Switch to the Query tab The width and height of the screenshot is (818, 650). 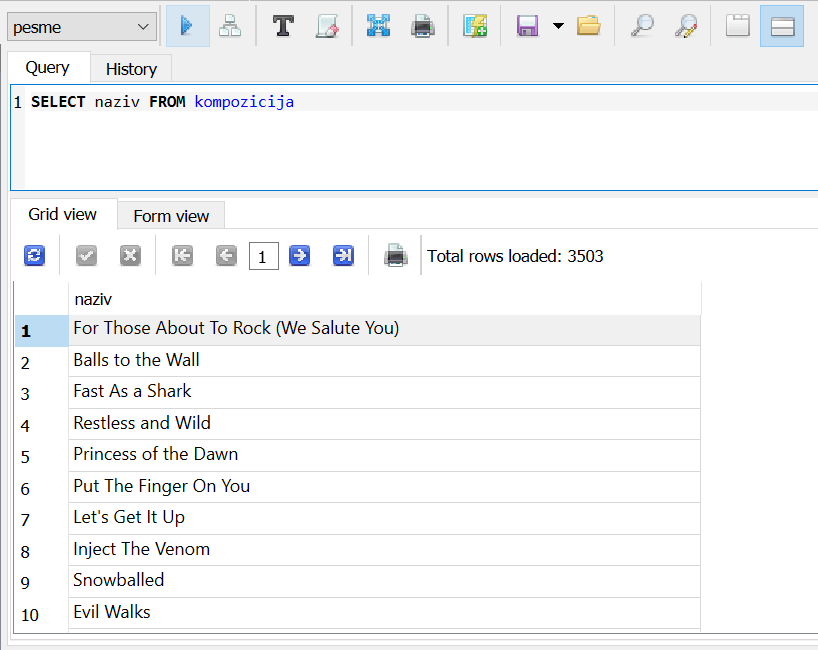[x=47, y=67]
